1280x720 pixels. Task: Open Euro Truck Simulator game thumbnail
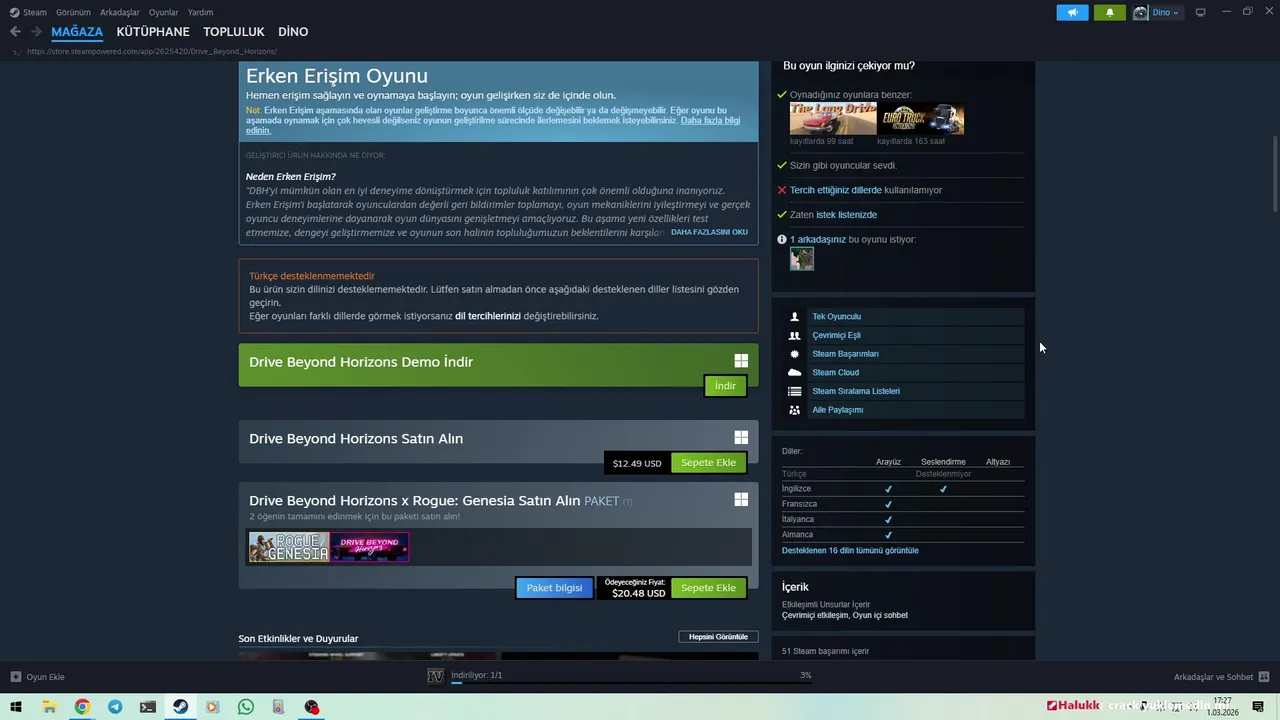pyautogui.click(x=921, y=119)
